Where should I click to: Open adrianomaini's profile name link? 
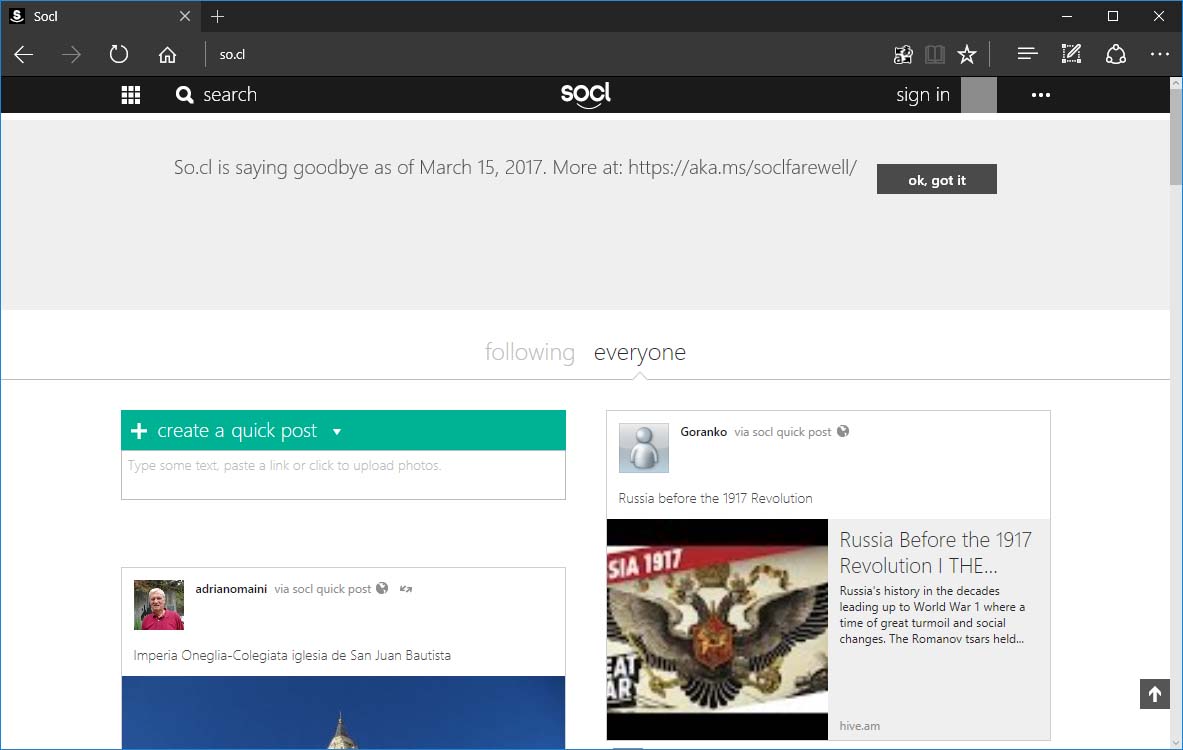click(x=231, y=589)
